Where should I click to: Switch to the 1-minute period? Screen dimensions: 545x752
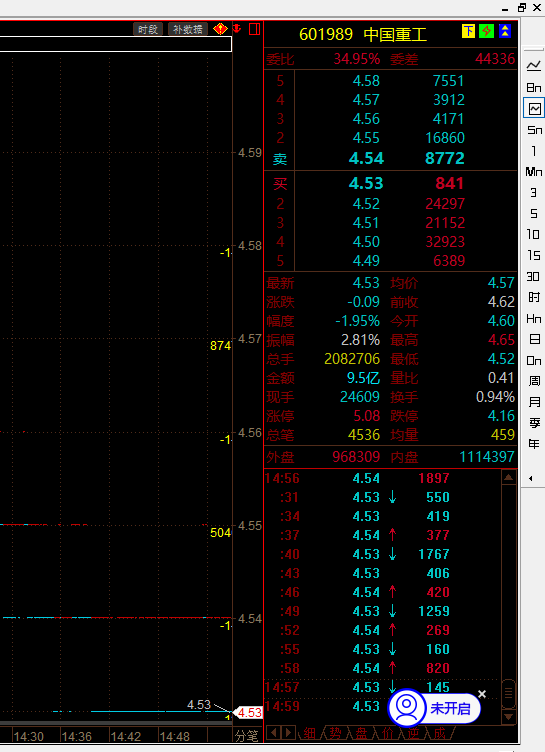[534, 151]
